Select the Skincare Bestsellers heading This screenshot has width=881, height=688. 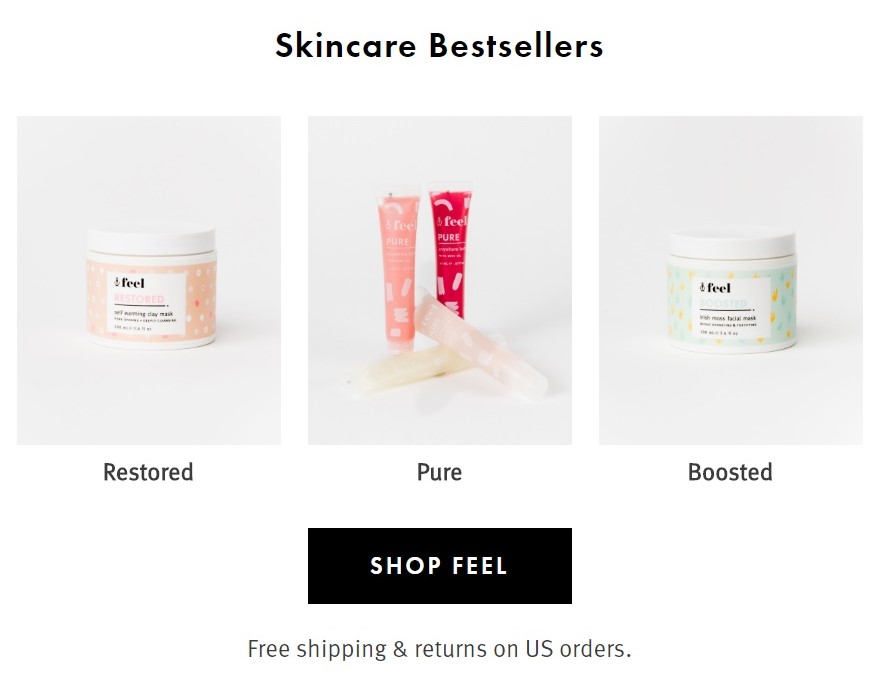coord(439,45)
